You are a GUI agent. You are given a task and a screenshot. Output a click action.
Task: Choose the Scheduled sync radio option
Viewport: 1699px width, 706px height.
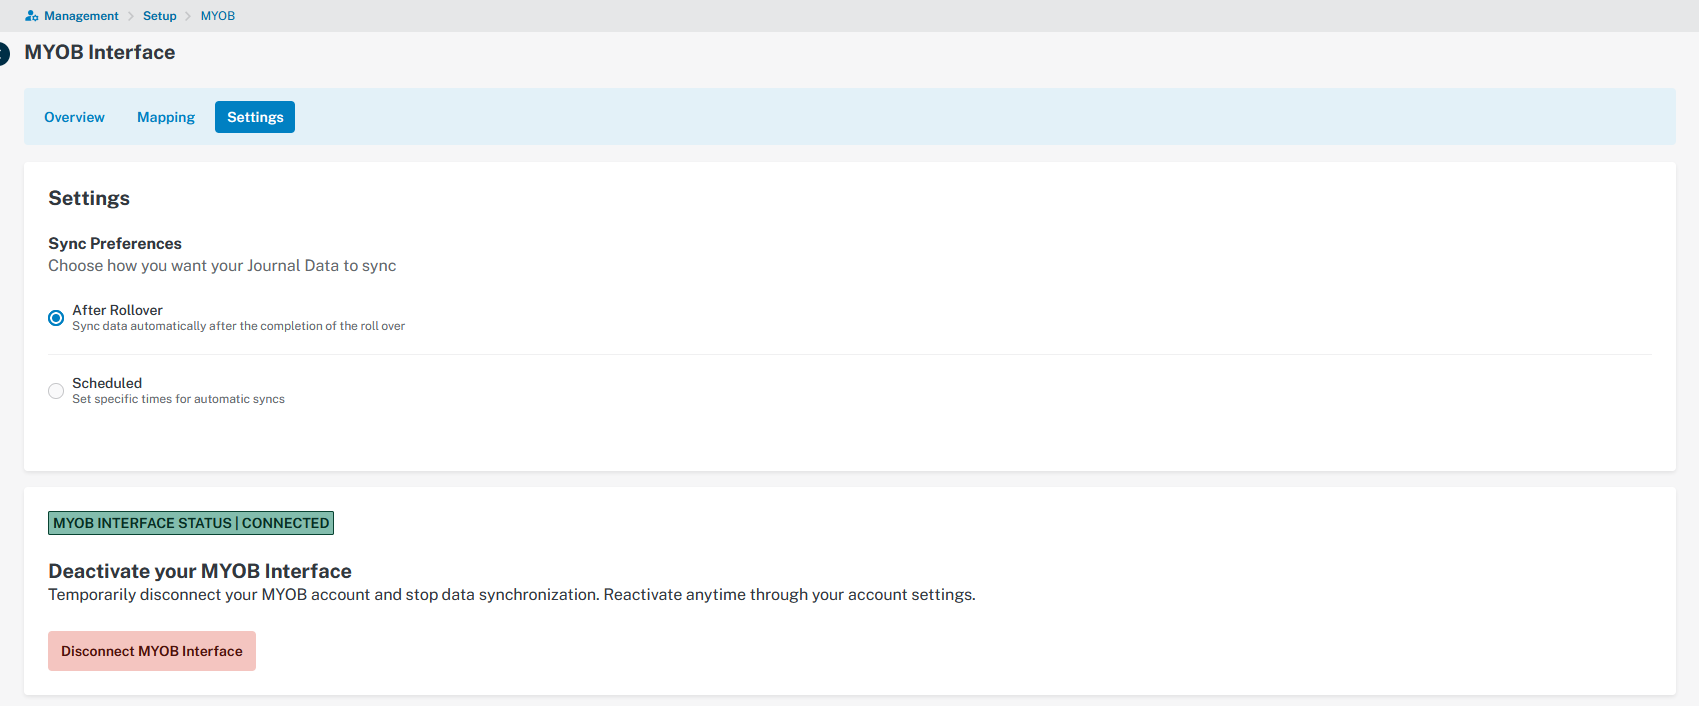click(x=56, y=391)
